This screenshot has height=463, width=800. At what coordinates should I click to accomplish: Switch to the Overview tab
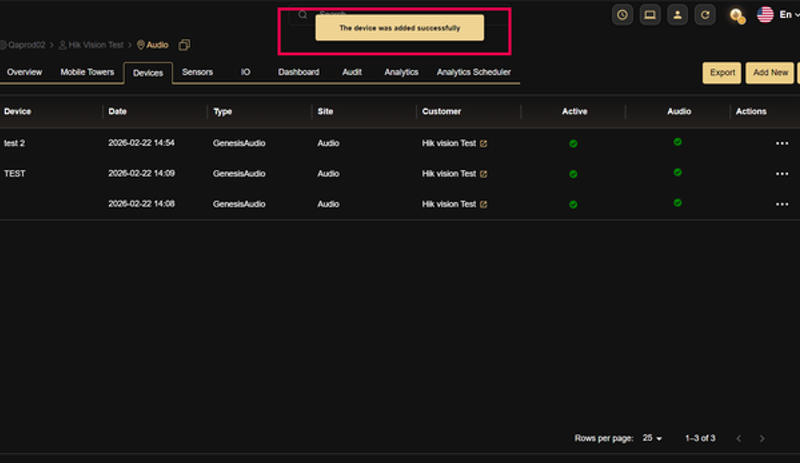pos(24,72)
